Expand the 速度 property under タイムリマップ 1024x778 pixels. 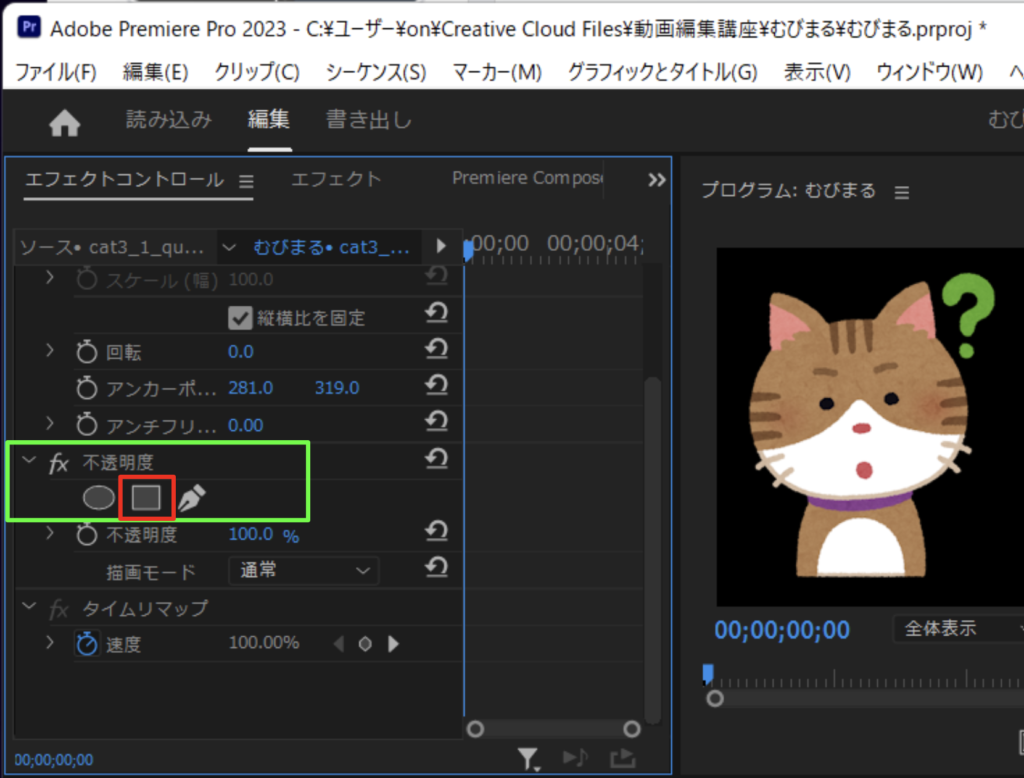[49, 644]
